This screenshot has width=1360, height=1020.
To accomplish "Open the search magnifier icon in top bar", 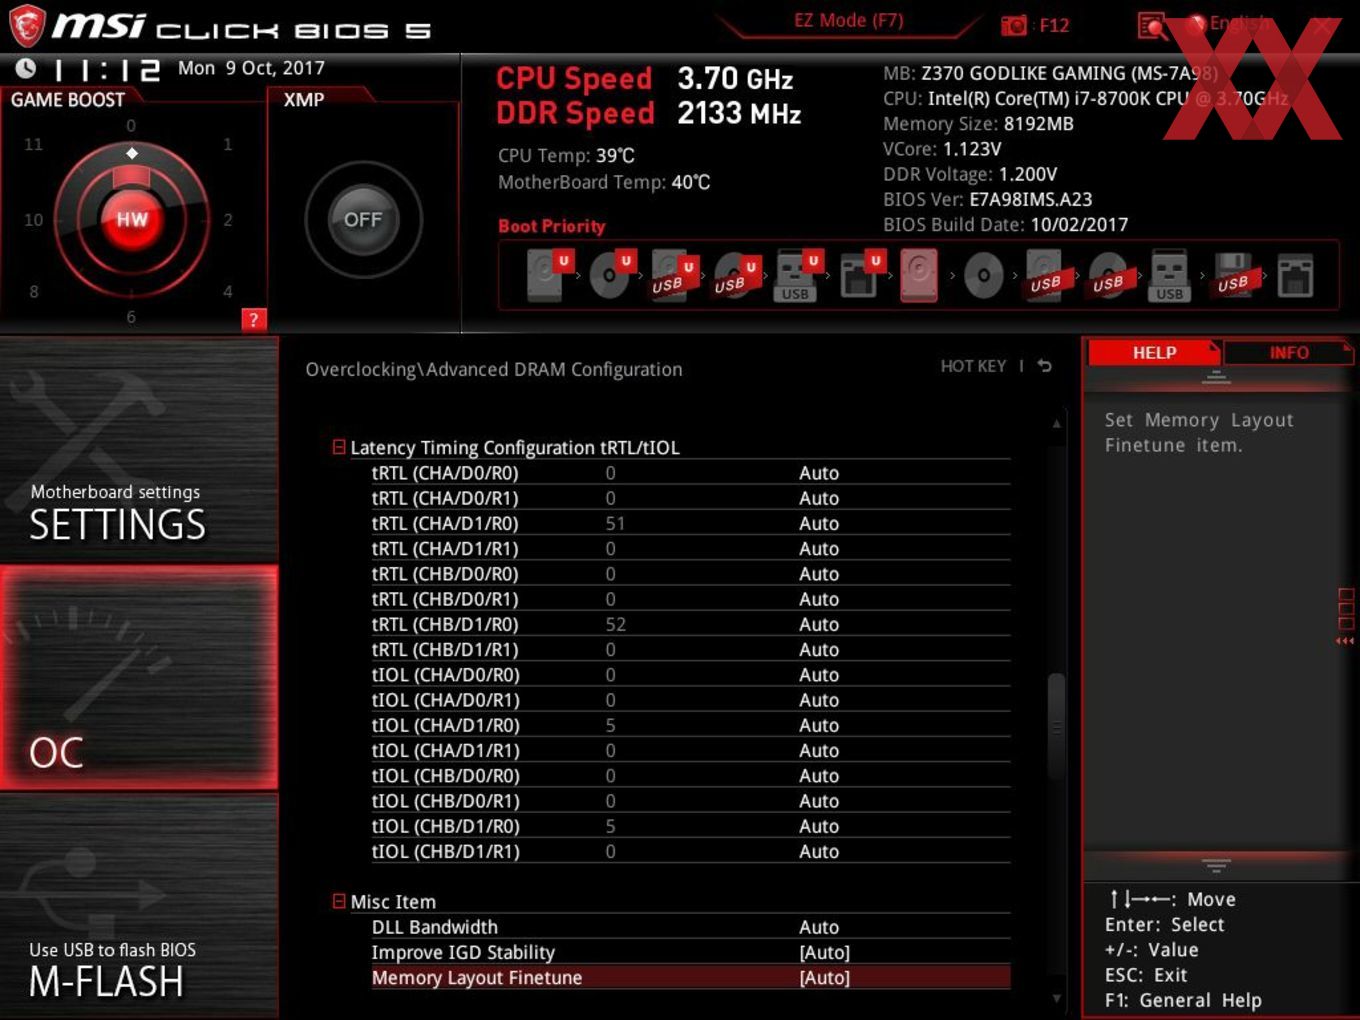I will pos(1152,25).
